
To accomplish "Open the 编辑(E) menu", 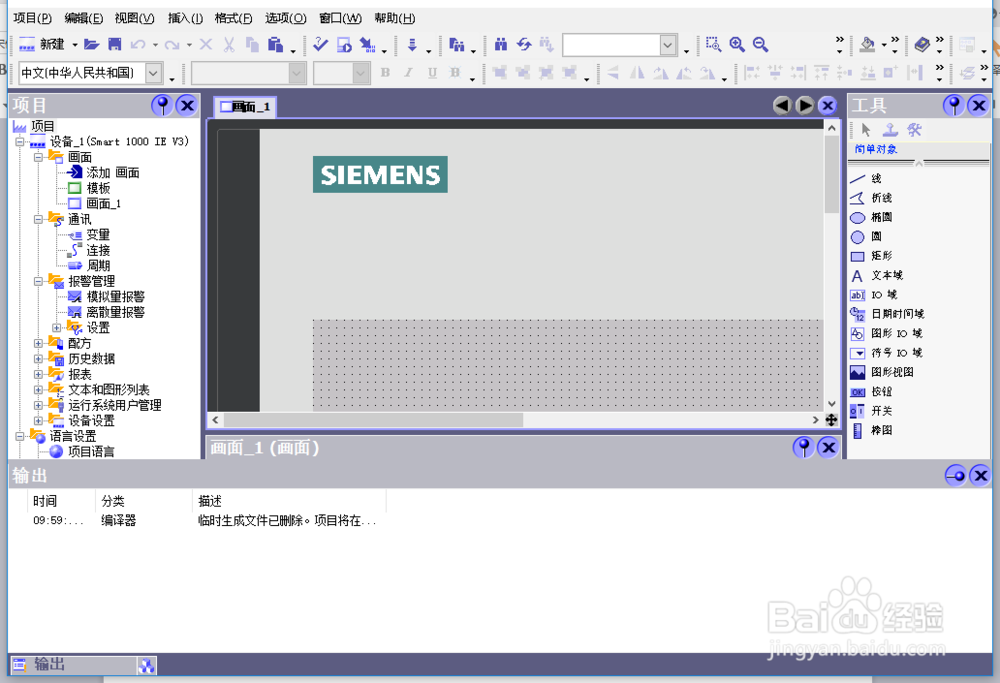I will (84, 18).
